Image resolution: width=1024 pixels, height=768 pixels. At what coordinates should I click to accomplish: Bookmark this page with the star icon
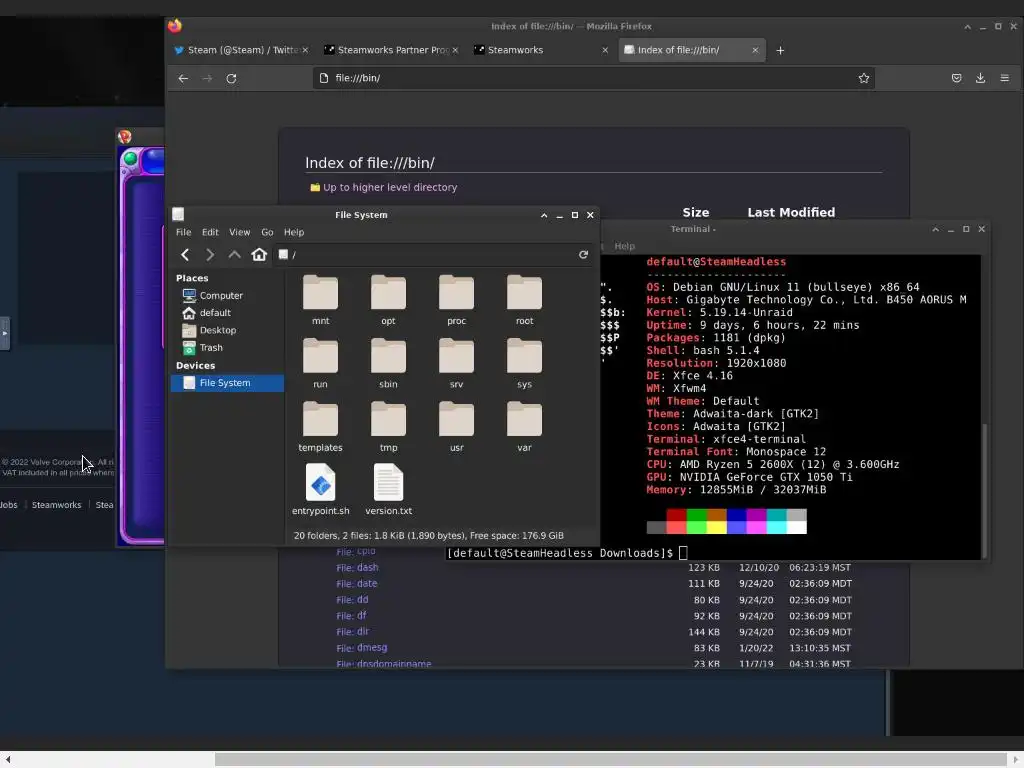(x=864, y=78)
